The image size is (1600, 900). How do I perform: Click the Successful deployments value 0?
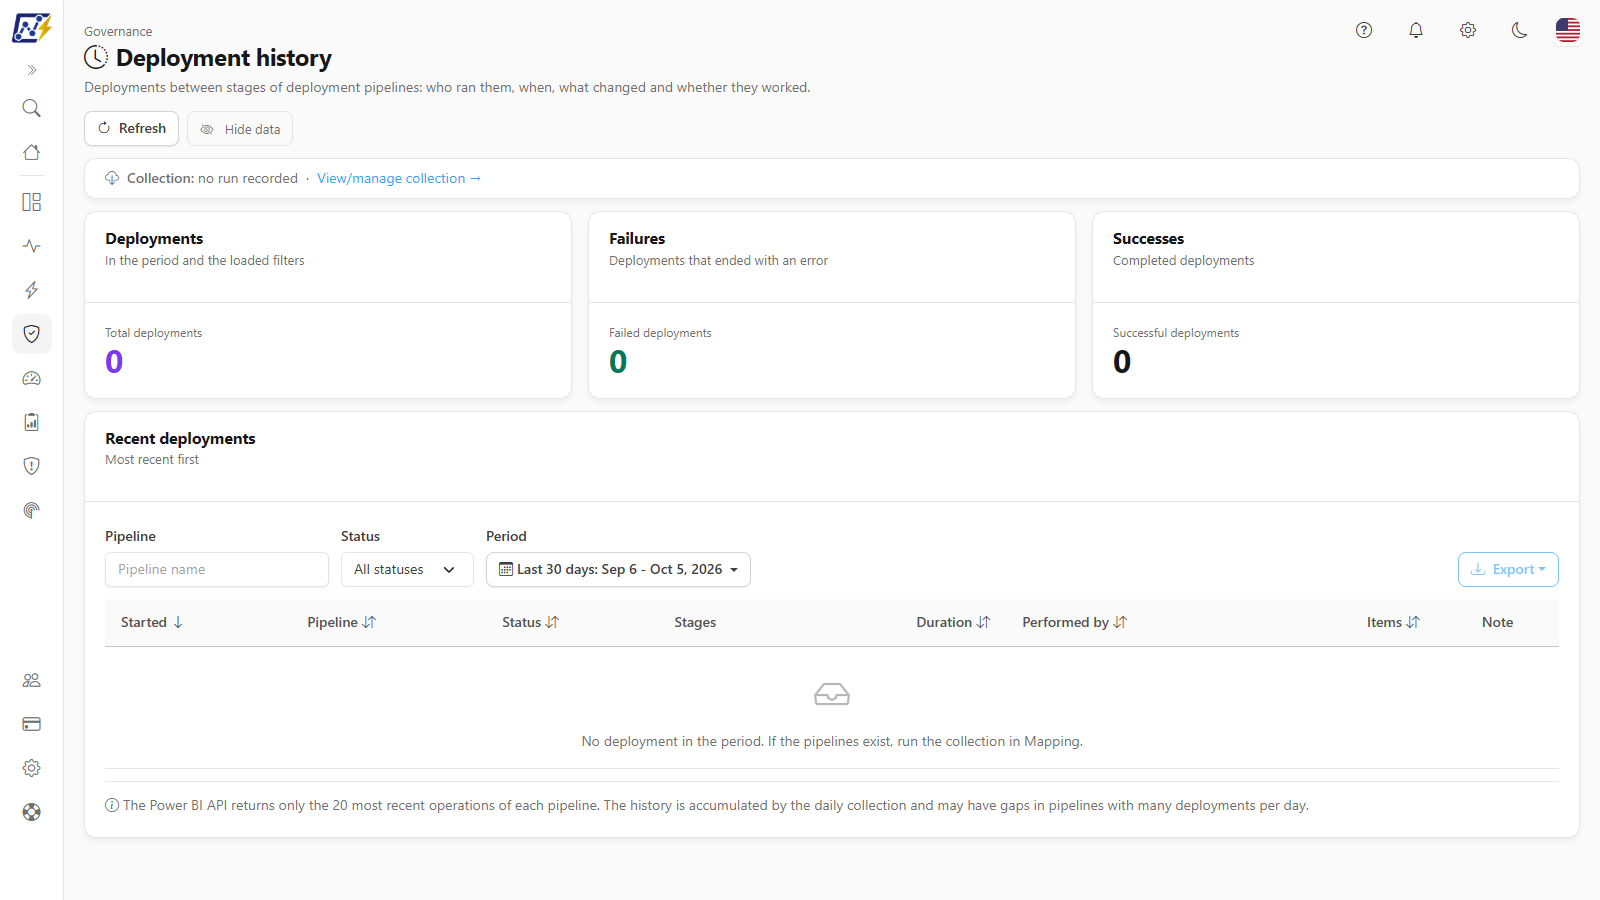click(1122, 362)
